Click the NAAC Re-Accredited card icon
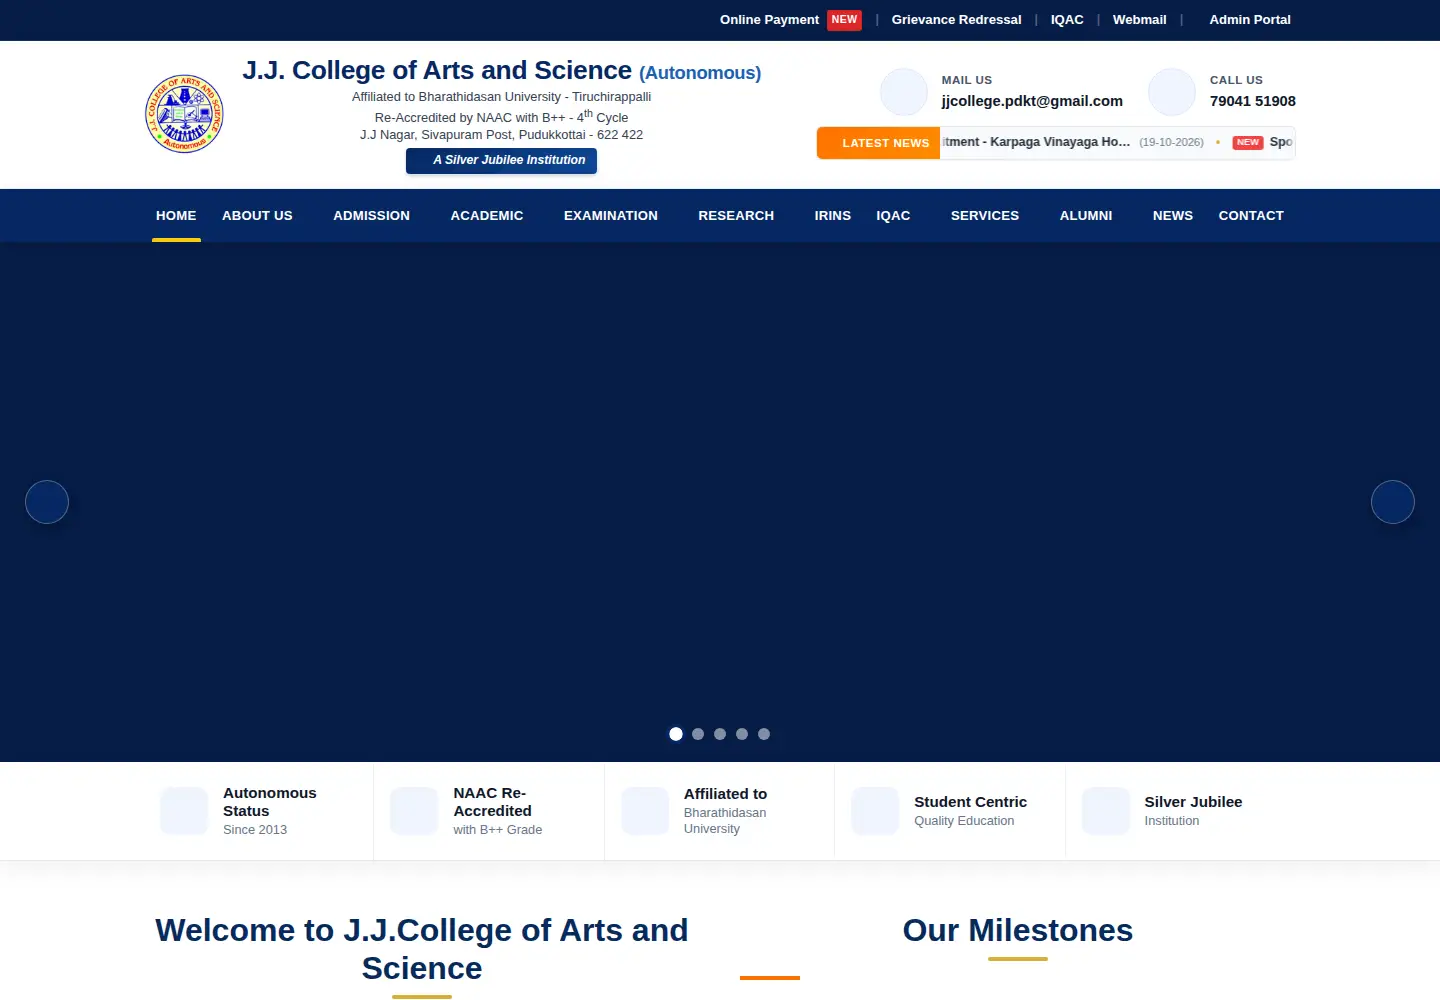Screen dimensions: 1440x1000 click(414, 811)
